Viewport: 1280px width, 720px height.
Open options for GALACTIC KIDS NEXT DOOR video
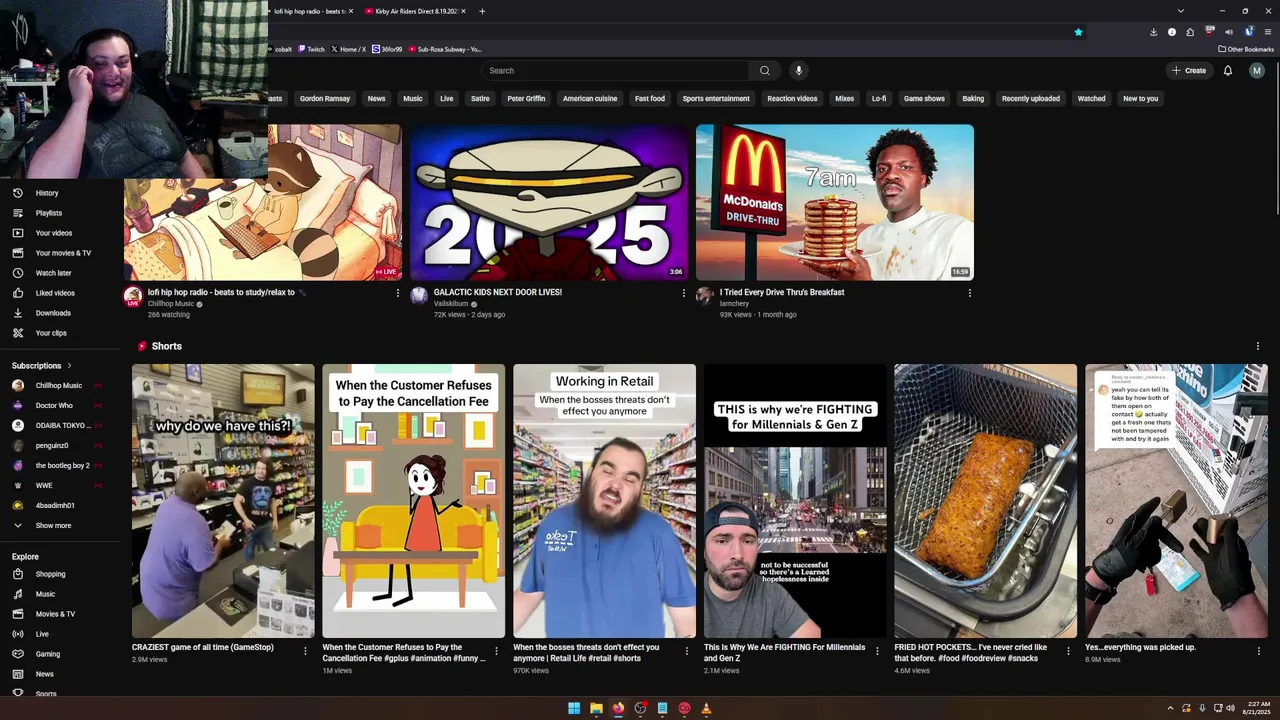coord(684,293)
